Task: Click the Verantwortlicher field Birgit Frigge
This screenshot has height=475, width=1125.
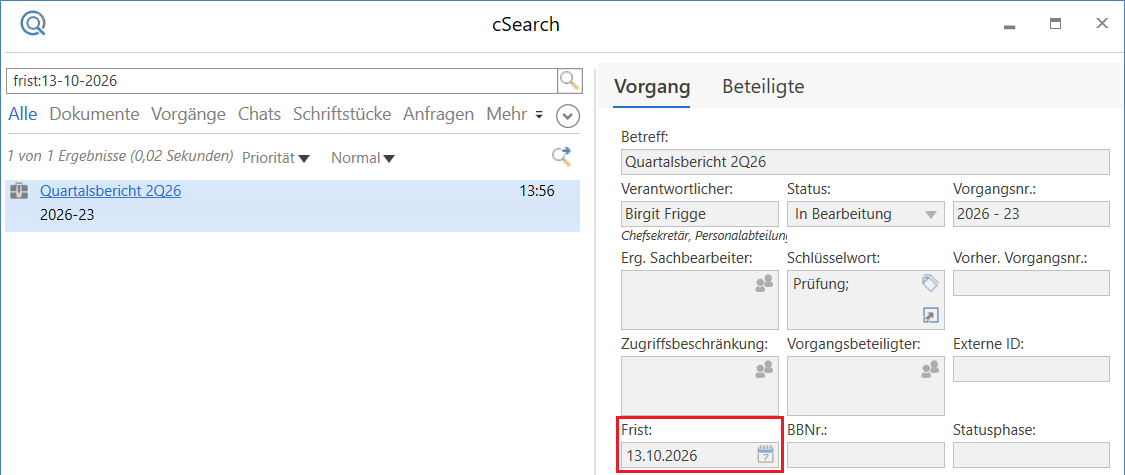Action: [x=700, y=214]
